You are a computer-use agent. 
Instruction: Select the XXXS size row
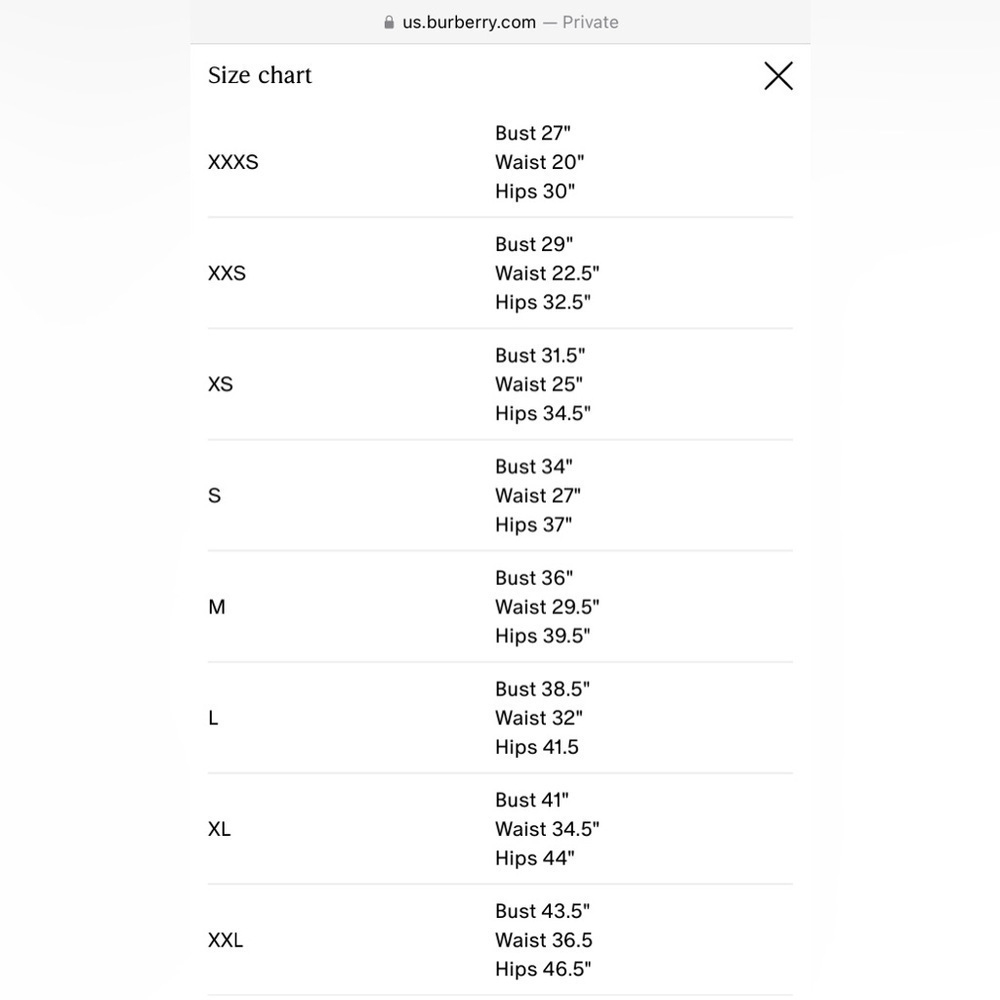pyautogui.click(x=500, y=162)
